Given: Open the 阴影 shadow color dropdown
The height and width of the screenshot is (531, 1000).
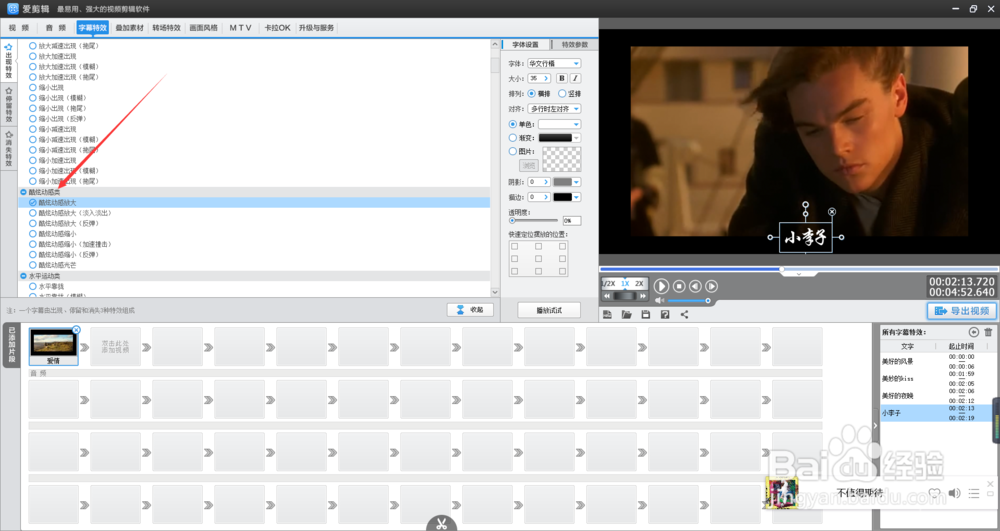Looking at the screenshot, I should [577, 182].
